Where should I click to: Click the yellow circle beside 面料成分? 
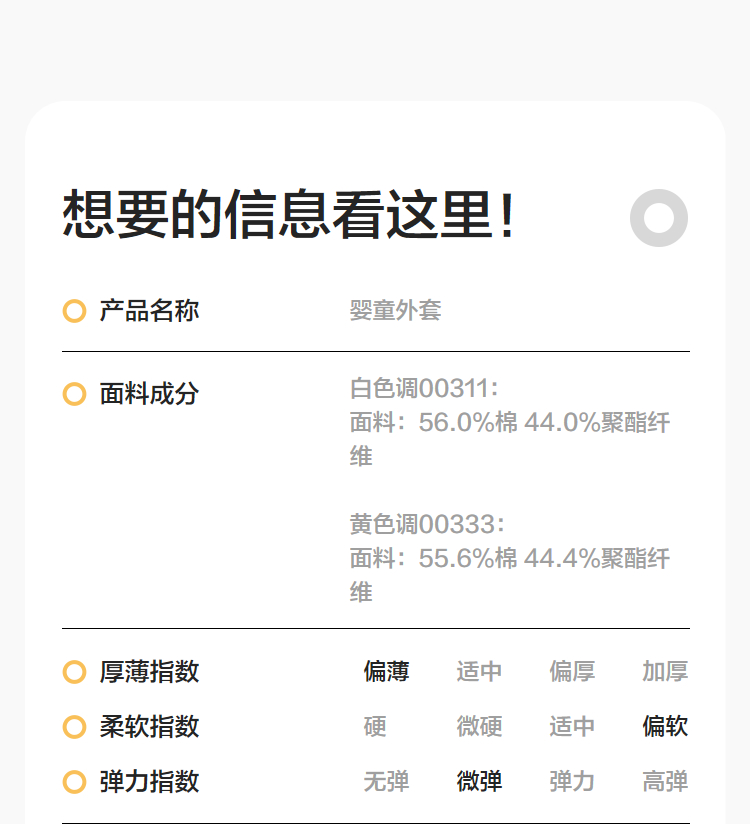pos(74,394)
